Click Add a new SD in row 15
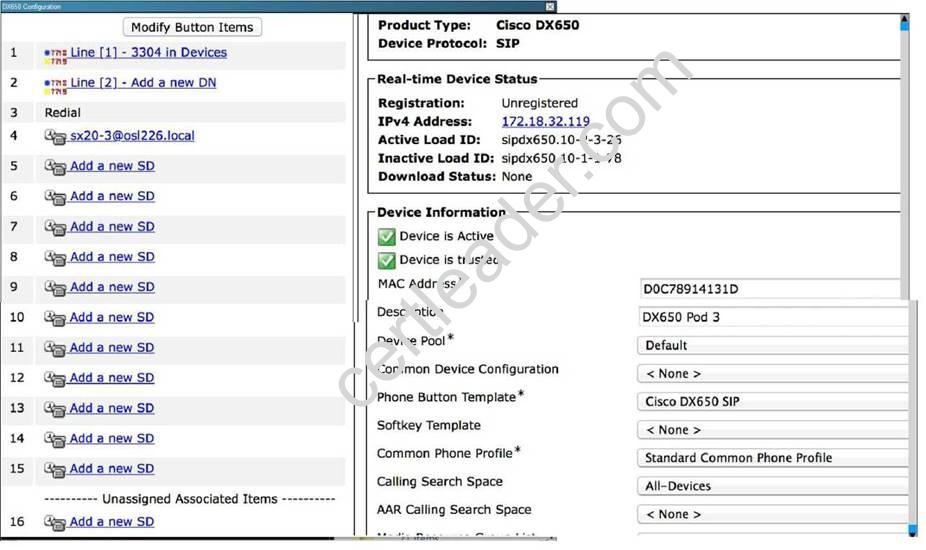 pos(112,468)
